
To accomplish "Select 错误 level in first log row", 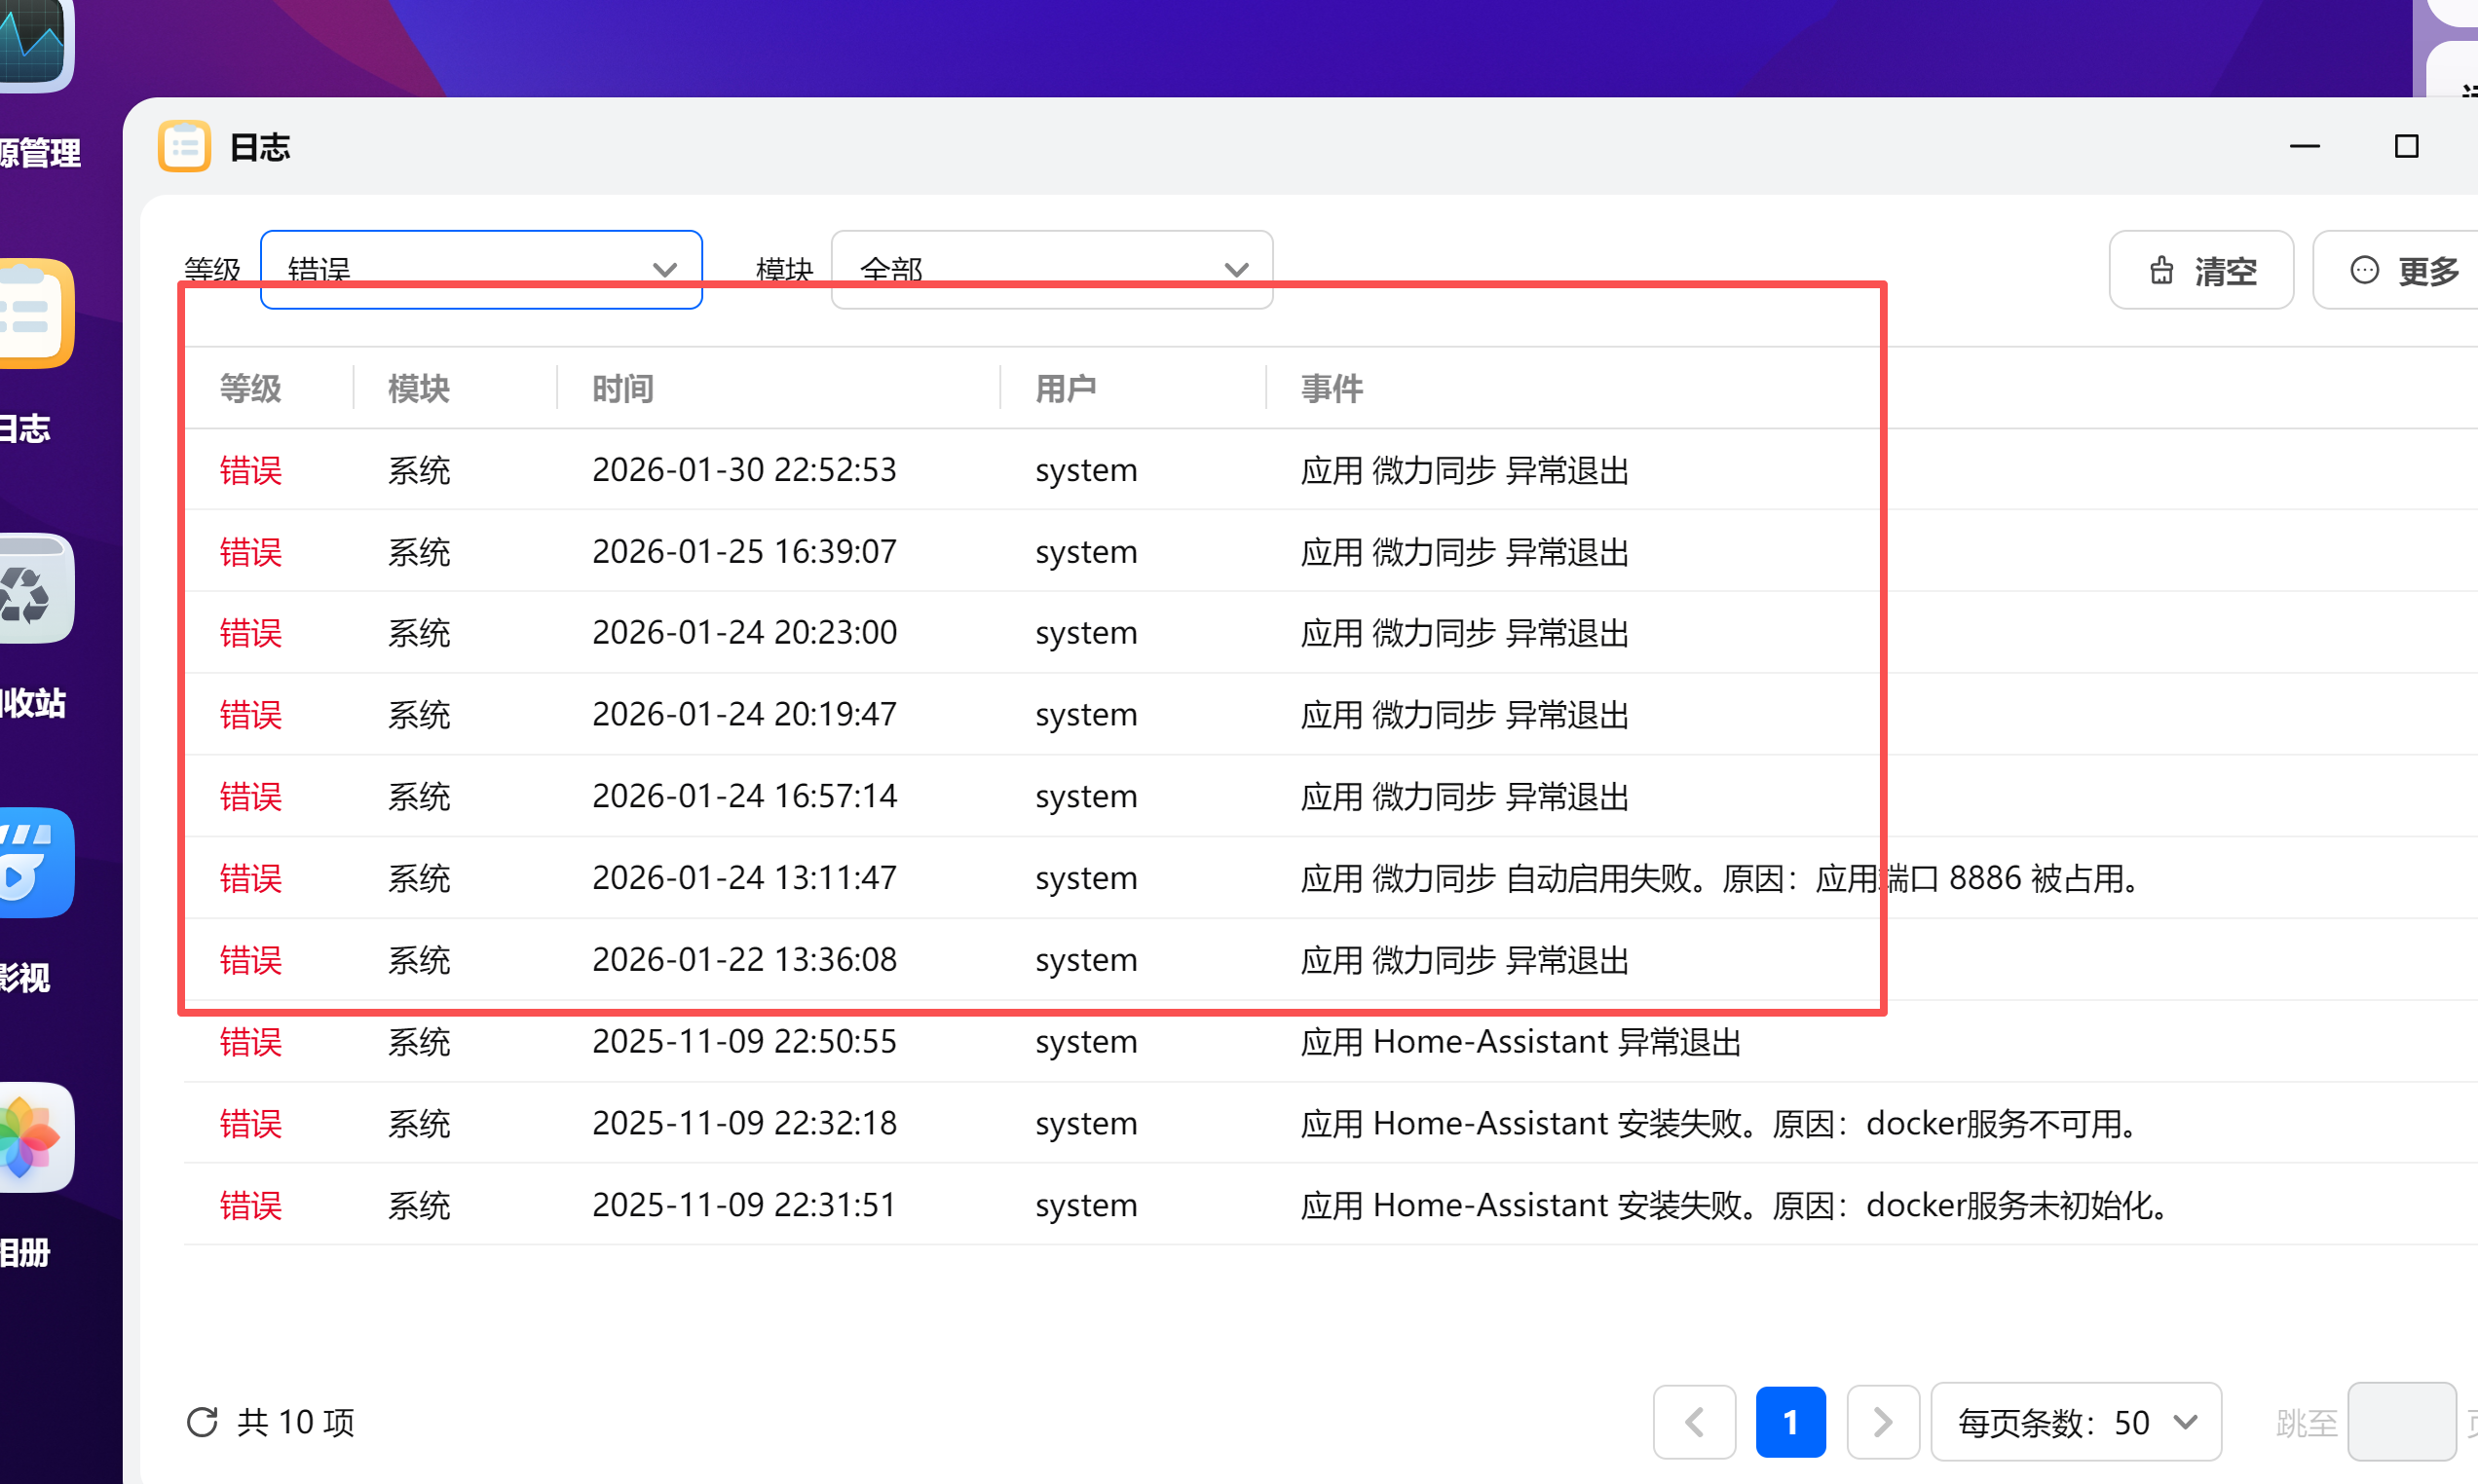I will 250,470.
